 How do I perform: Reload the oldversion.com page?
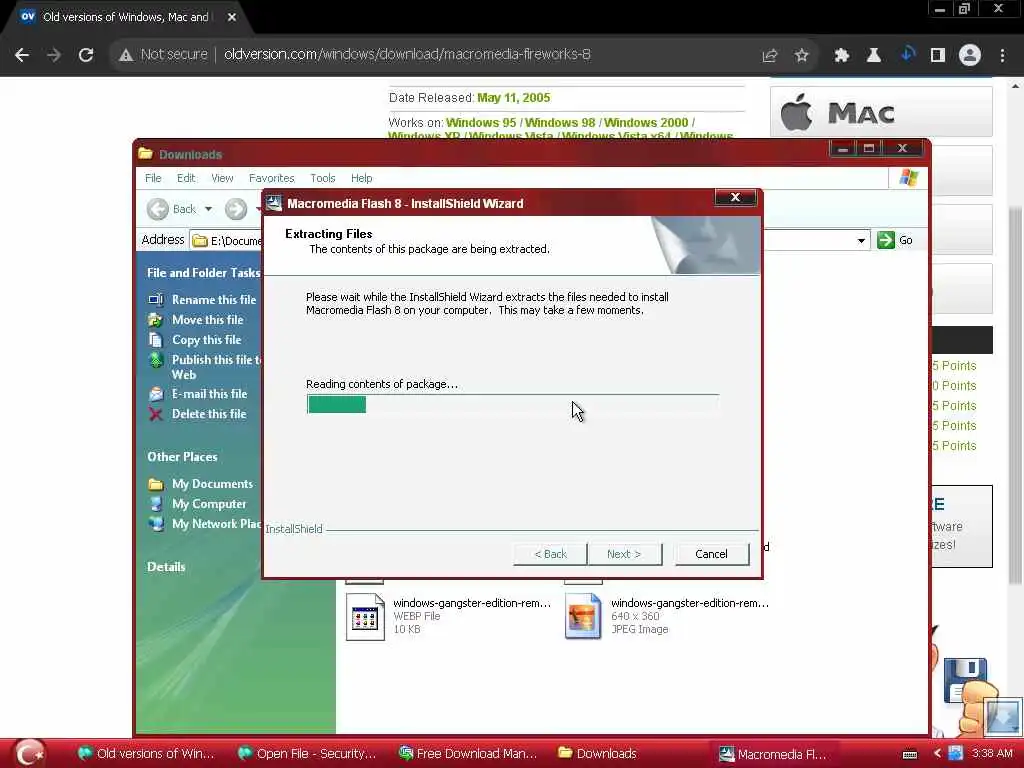pos(86,55)
